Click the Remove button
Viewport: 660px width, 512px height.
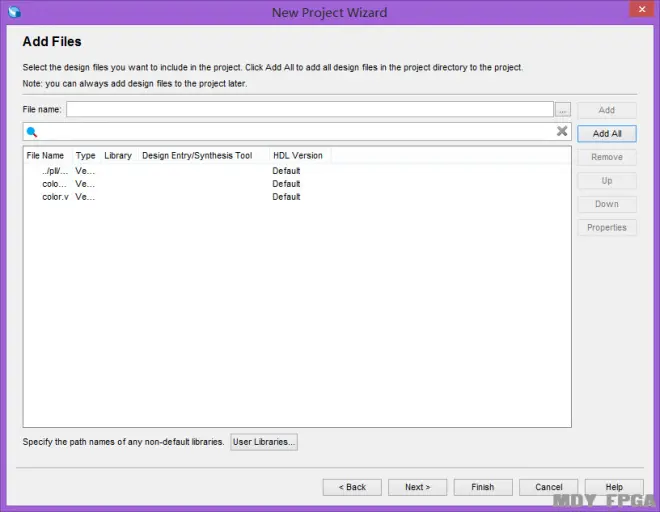pyautogui.click(x=607, y=157)
